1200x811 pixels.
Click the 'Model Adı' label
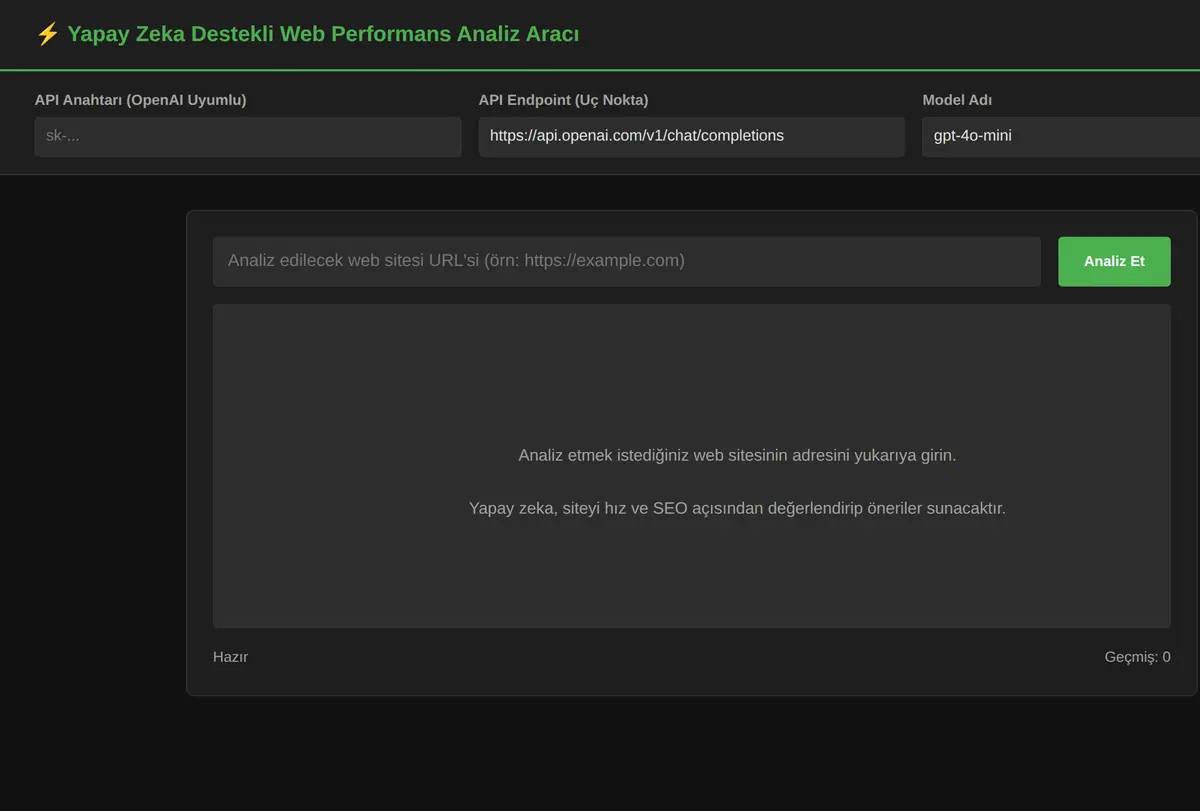(x=957, y=100)
